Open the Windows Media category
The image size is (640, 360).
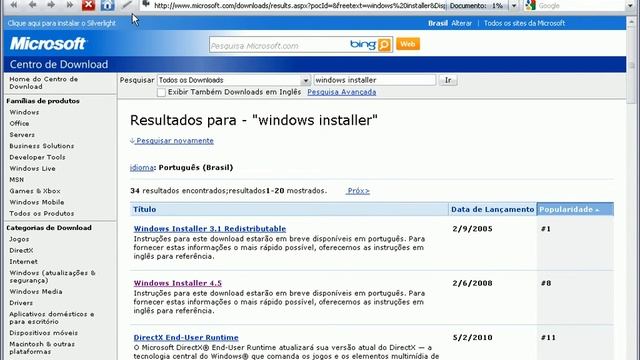click(x=36, y=292)
